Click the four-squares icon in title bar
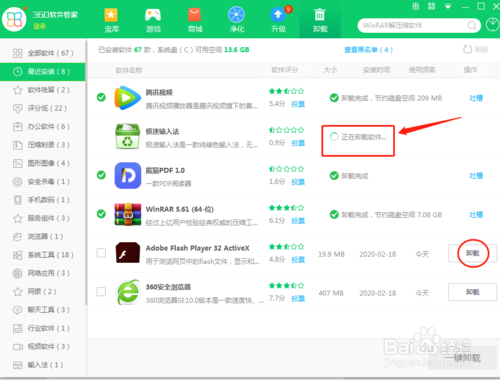Image resolution: width=500 pixels, height=380 pixels. click(431, 6)
